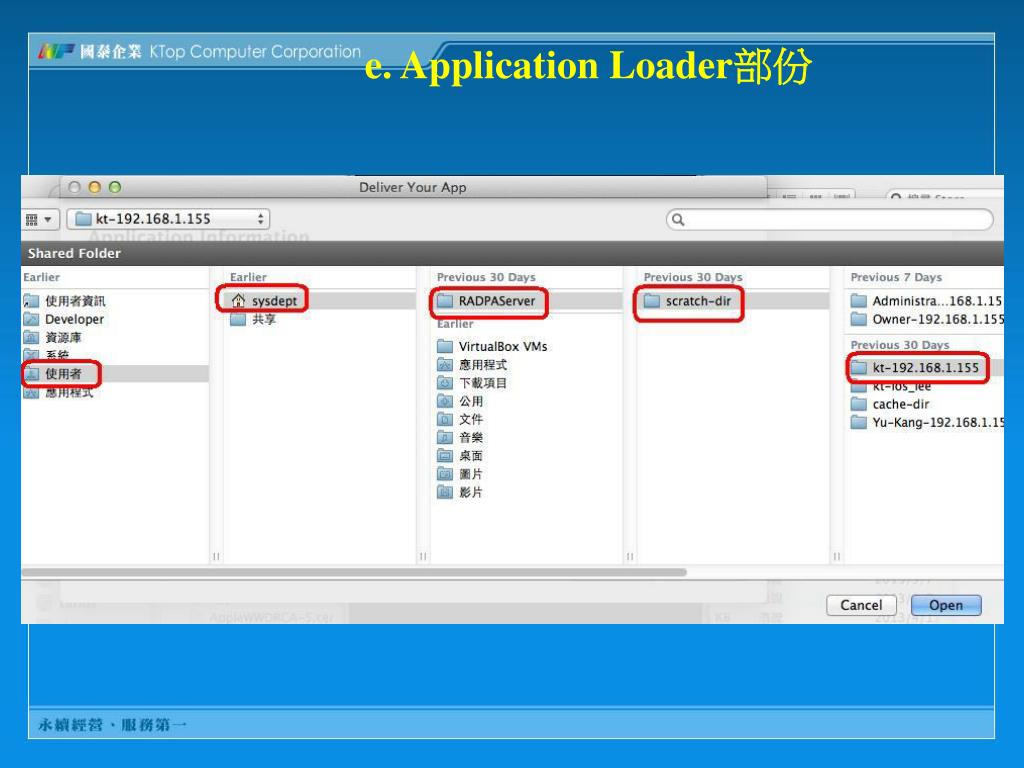Click the first column resize handle
Image resolution: width=1024 pixels, height=768 pixels.
[x=216, y=556]
